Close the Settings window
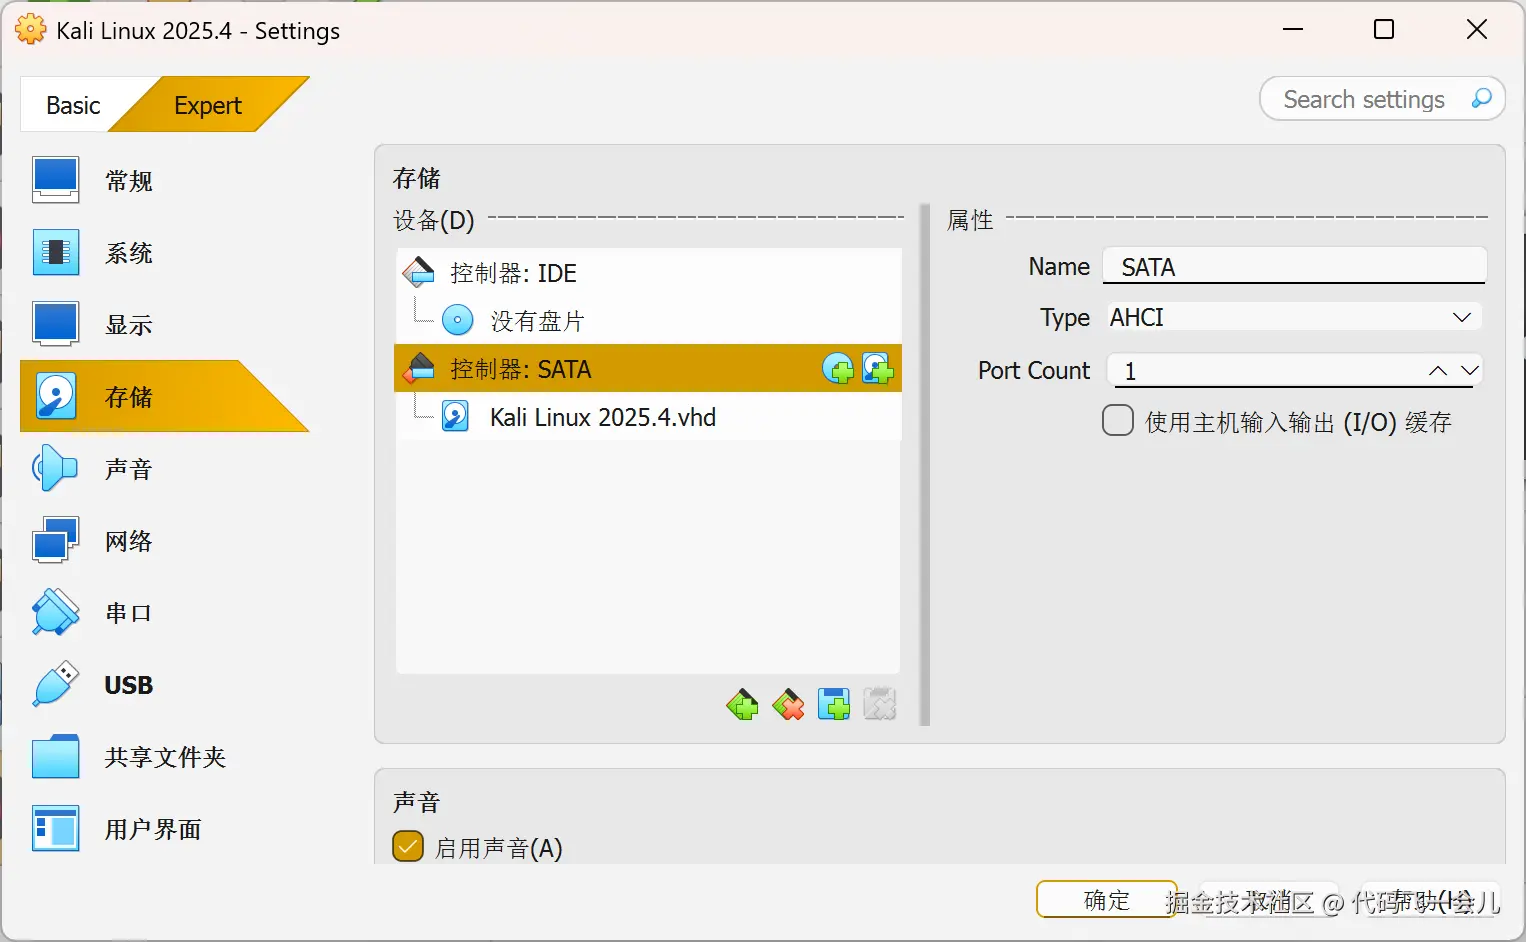This screenshot has height=942, width=1526. pyautogui.click(x=1477, y=30)
